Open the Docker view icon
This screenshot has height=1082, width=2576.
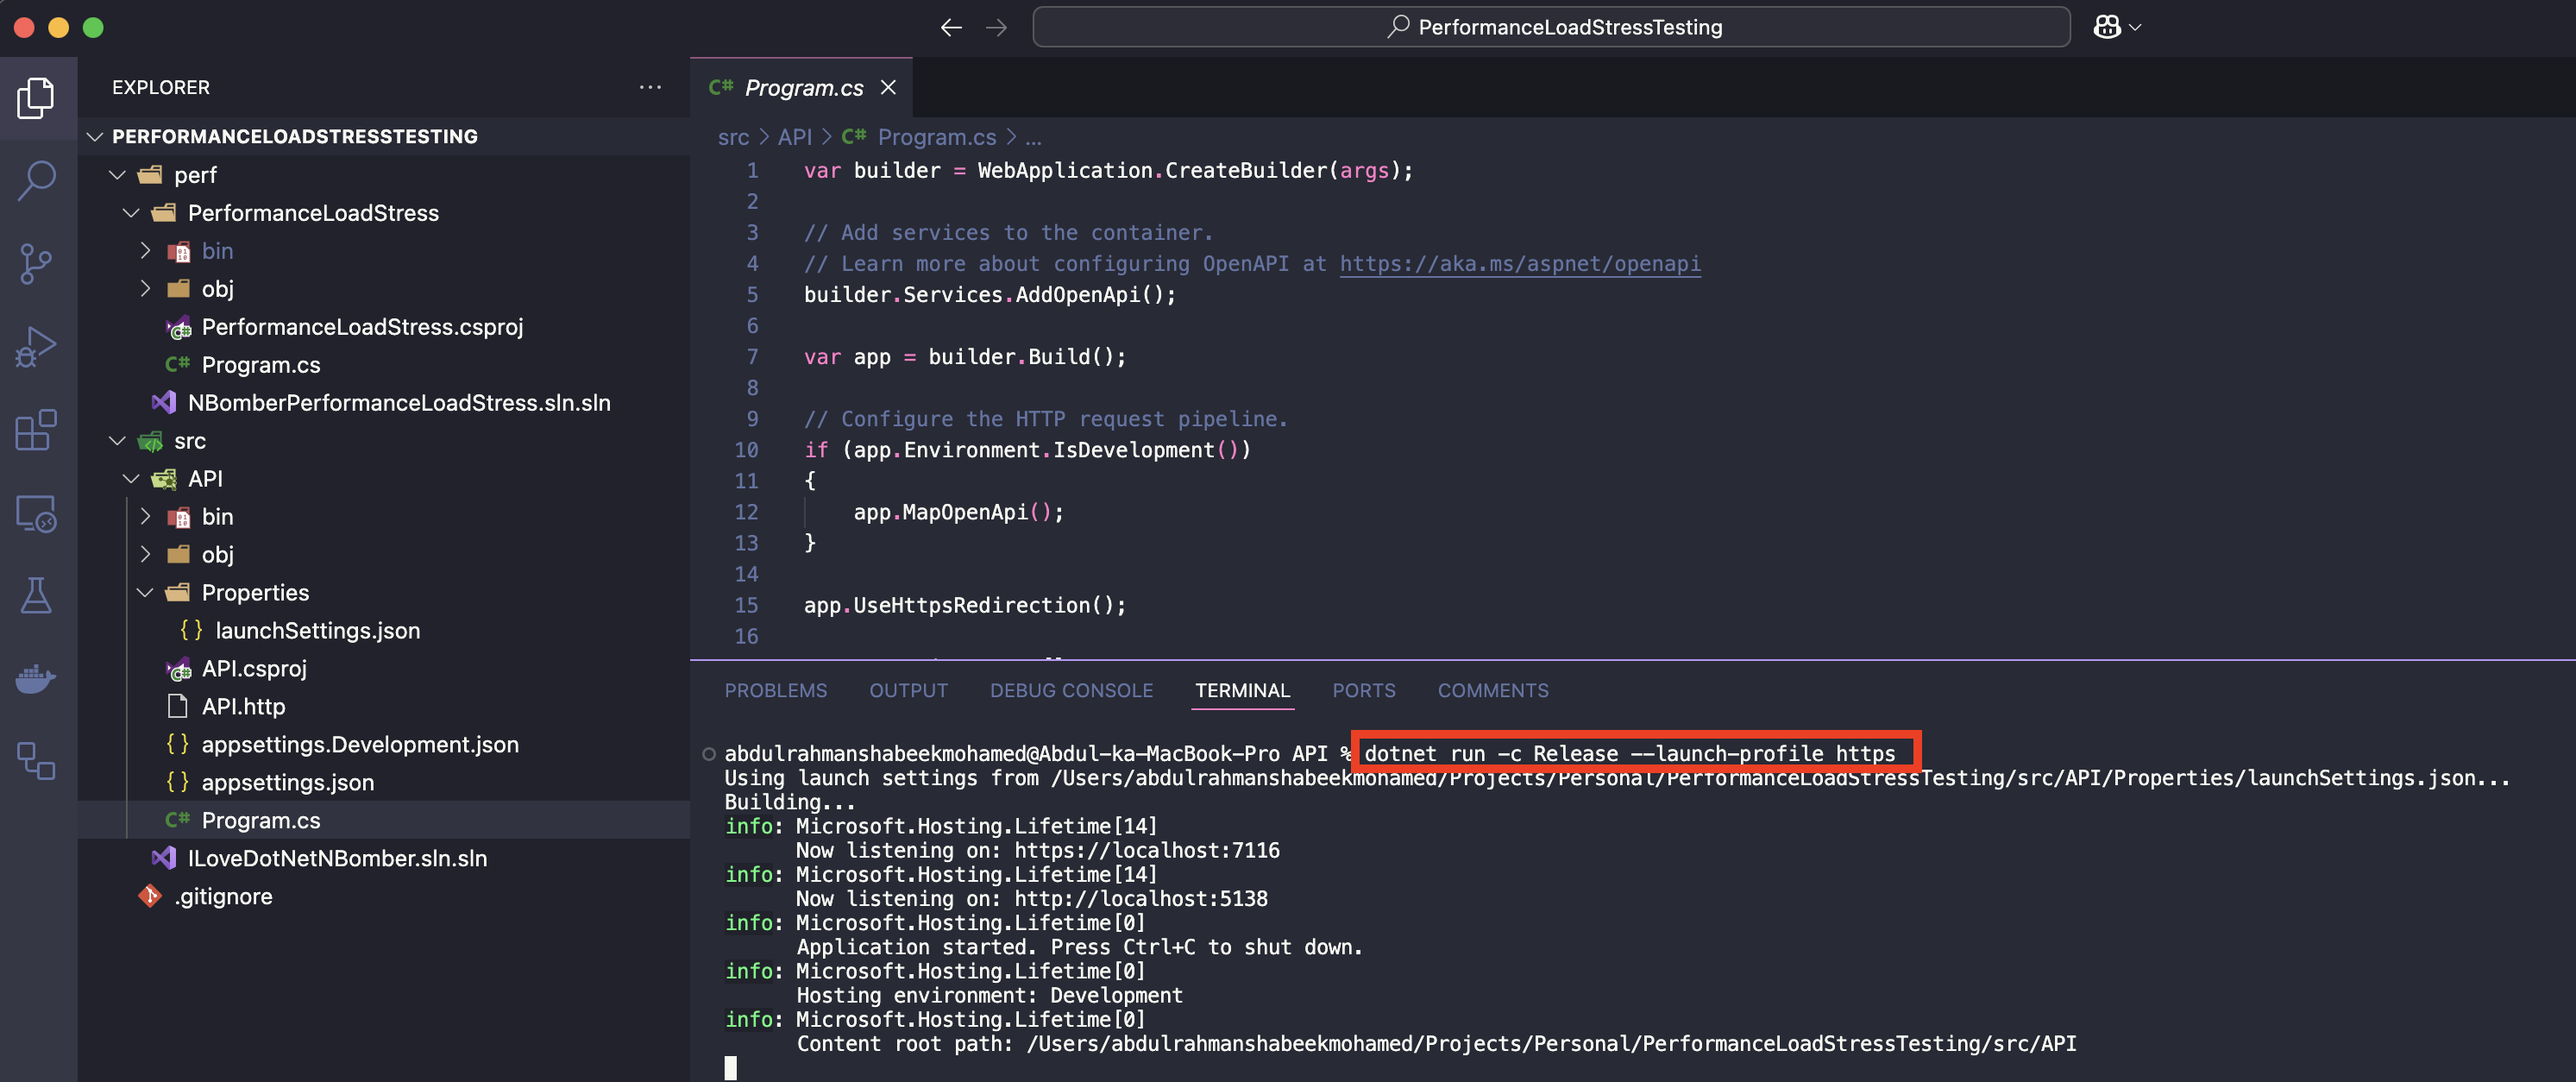pyautogui.click(x=36, y=678)
